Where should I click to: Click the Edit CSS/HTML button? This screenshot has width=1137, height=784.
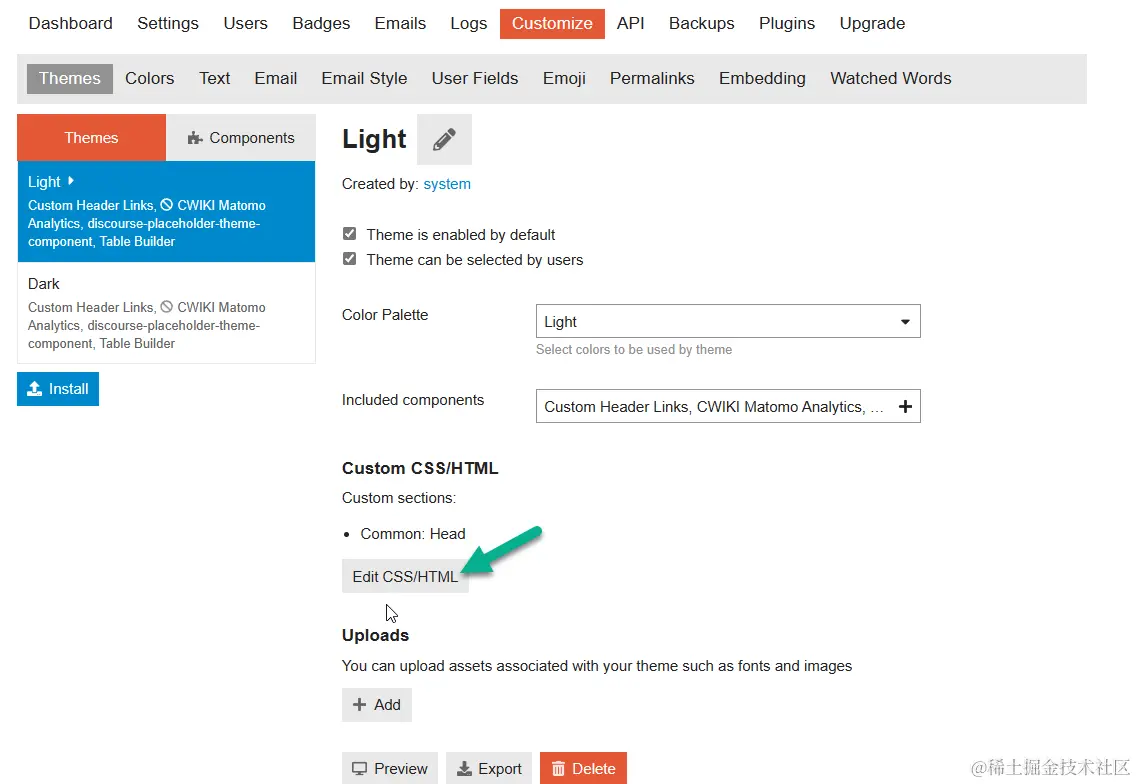tap(405, 577)
